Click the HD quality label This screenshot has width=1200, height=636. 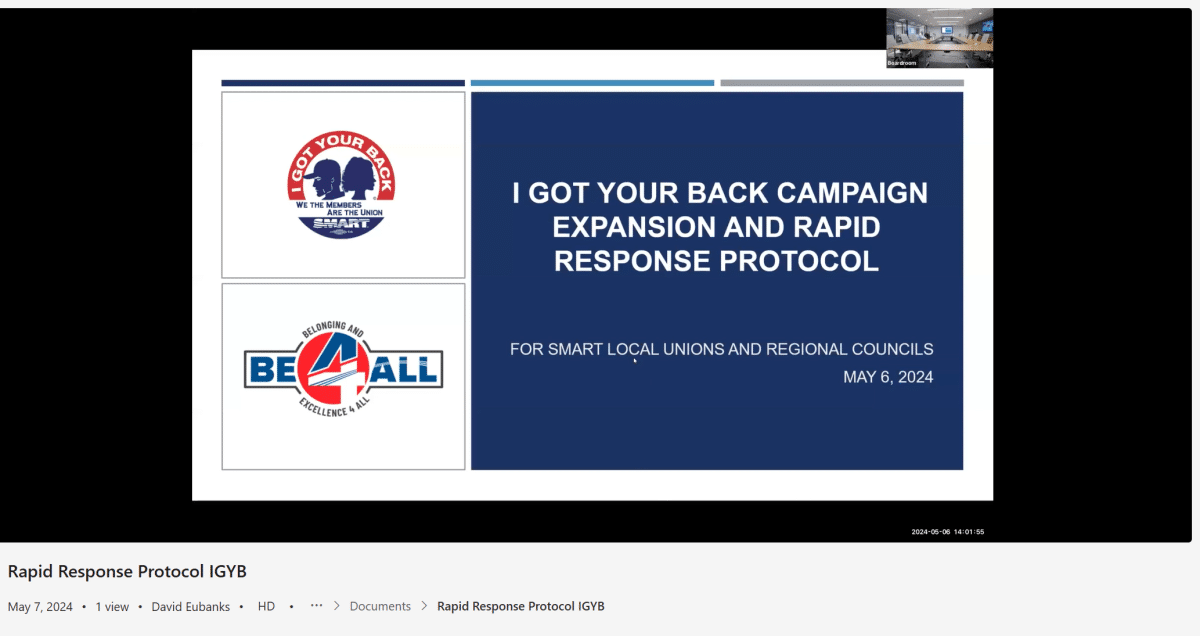(x=266, y=606)
